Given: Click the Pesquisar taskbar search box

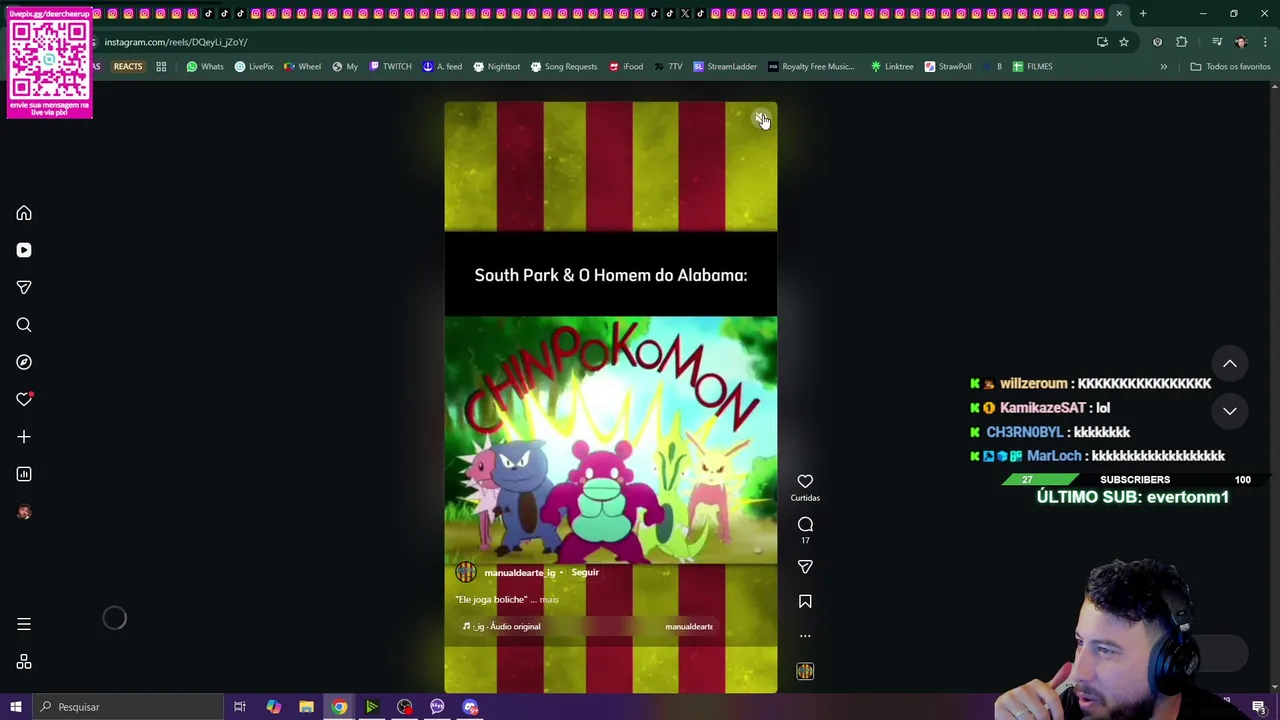Looking at the screenshot, I should (128, 707).
